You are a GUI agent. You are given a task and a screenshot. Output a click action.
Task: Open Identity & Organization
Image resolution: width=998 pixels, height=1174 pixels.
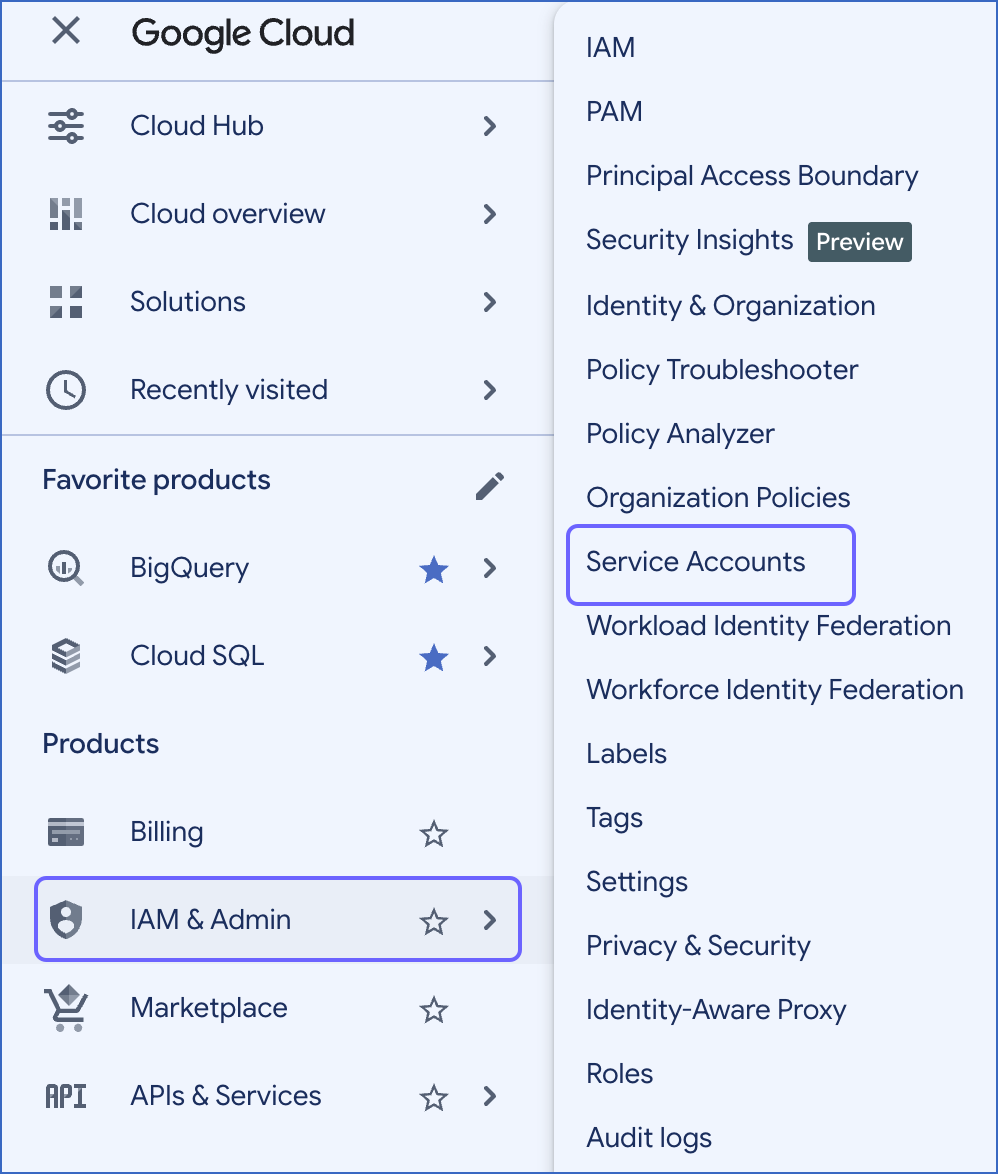(730, 305)
